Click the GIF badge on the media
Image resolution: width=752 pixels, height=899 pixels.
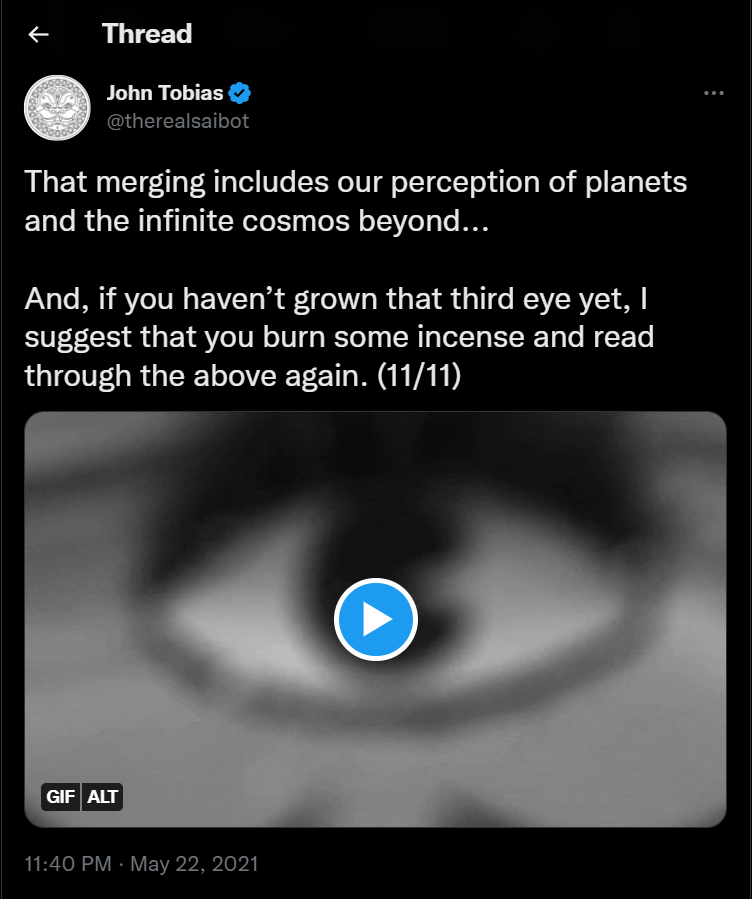pyautogui.click(x=58, y=797)
